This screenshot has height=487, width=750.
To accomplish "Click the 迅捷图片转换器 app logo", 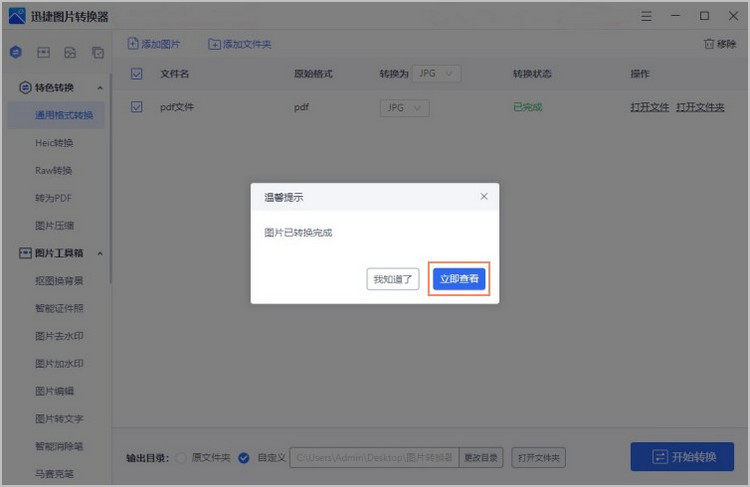I will pos(17,16).
